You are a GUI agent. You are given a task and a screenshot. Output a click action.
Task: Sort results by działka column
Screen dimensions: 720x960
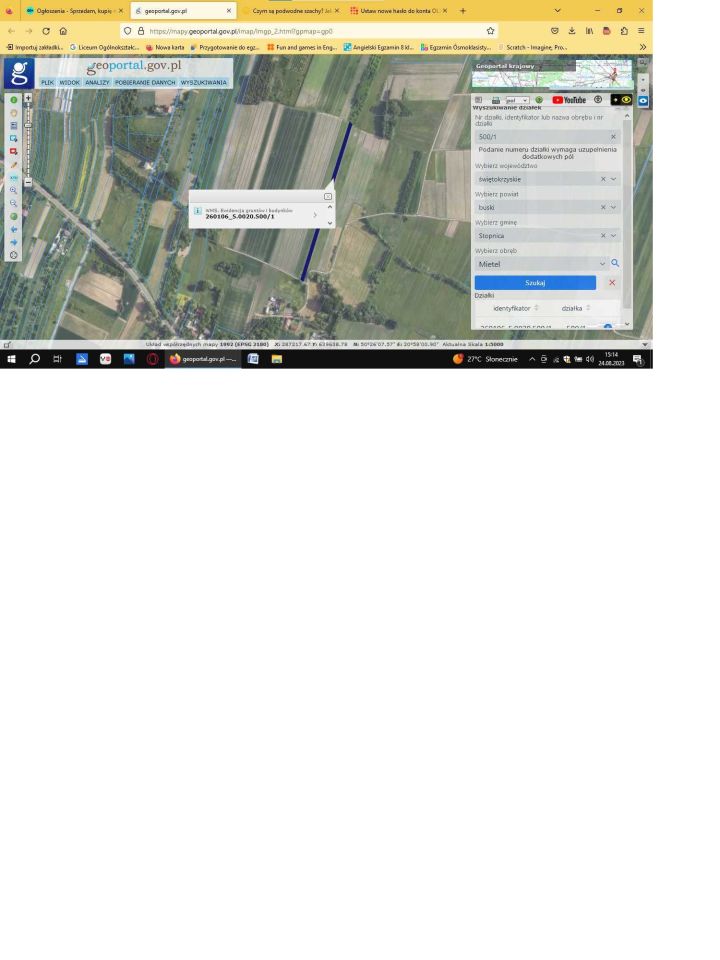pyautogui.click(x=576, y=308)
